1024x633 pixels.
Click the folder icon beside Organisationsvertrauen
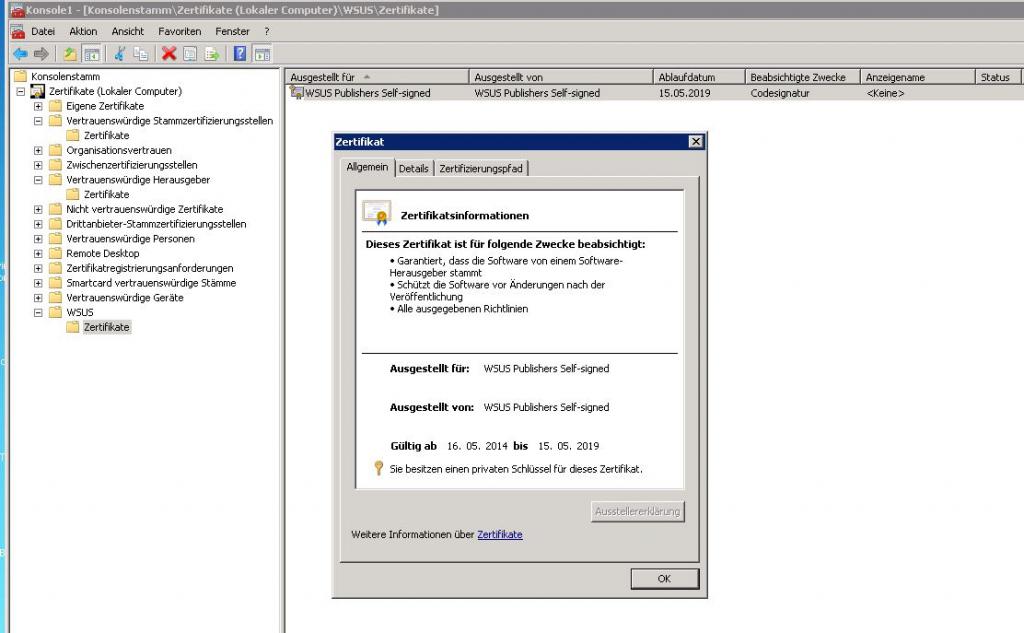pos(56,150)
